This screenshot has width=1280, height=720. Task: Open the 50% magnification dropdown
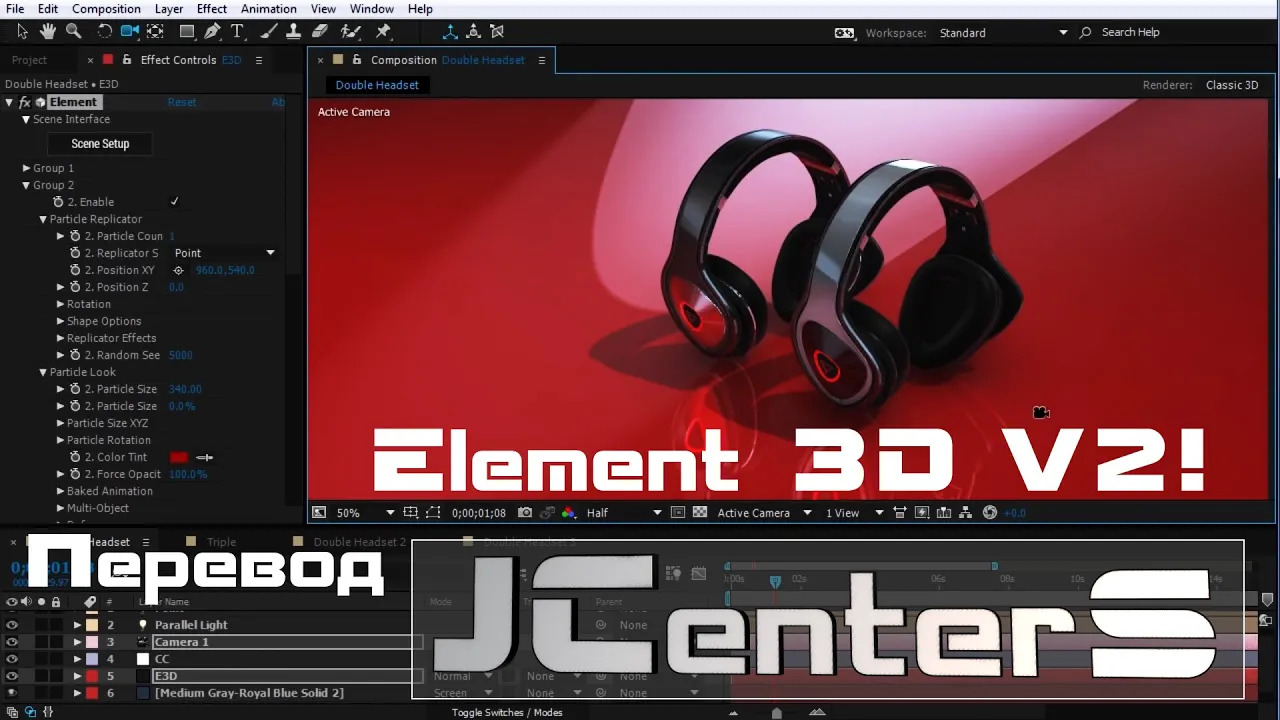pos(365,513)
